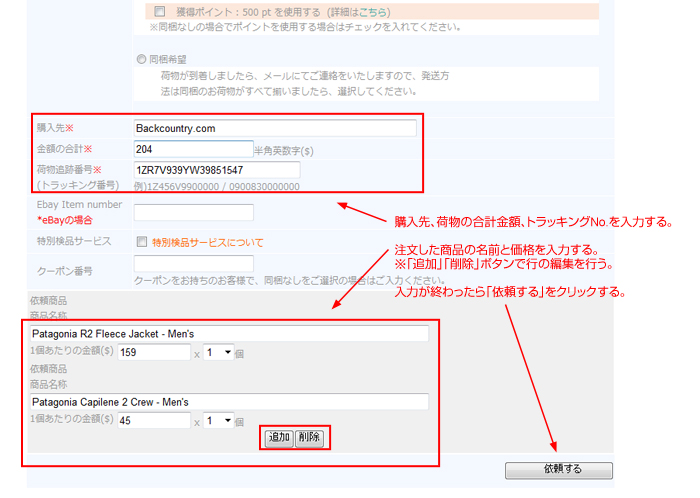Open the こちら details link
Image resolution: width=700 pixels, height=498 pixels.
(x=375, y=12)
